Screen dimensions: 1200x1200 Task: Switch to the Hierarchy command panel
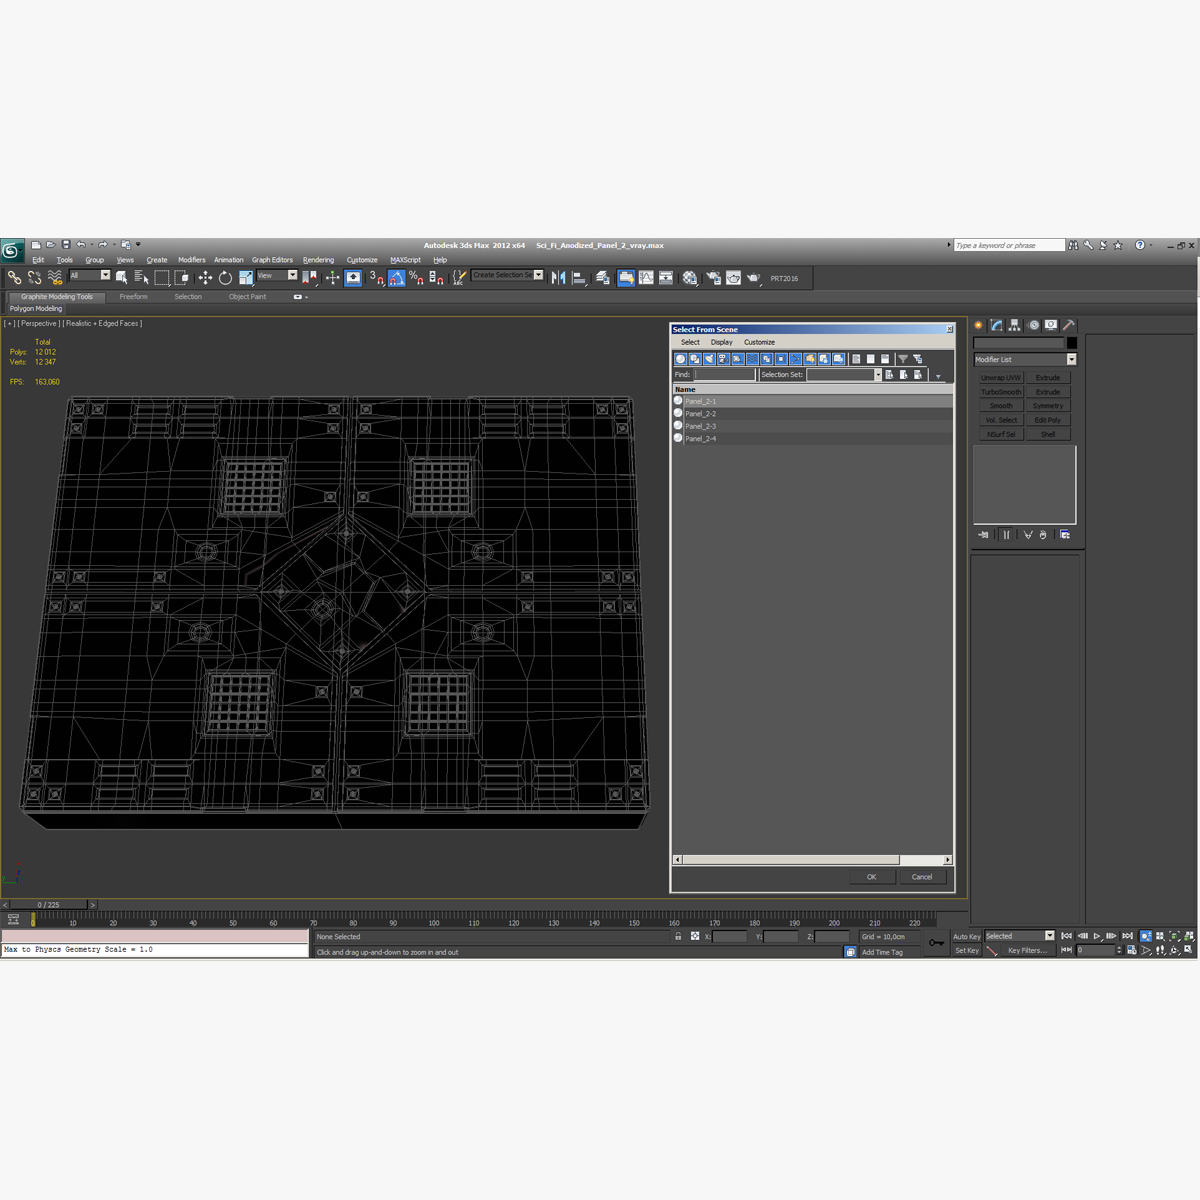pyautogui.click(x=1015, y=325)
